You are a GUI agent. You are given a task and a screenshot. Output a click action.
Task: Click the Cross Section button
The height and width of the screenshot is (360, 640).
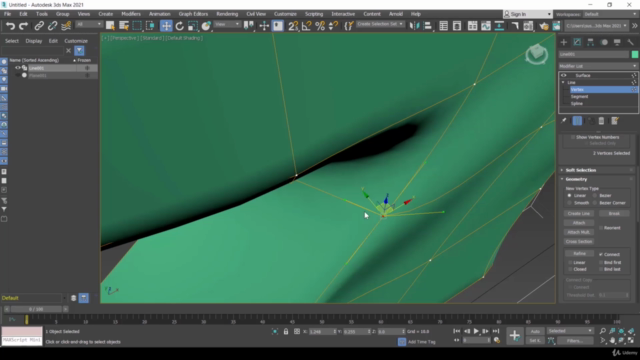click(x=579, y=242)
